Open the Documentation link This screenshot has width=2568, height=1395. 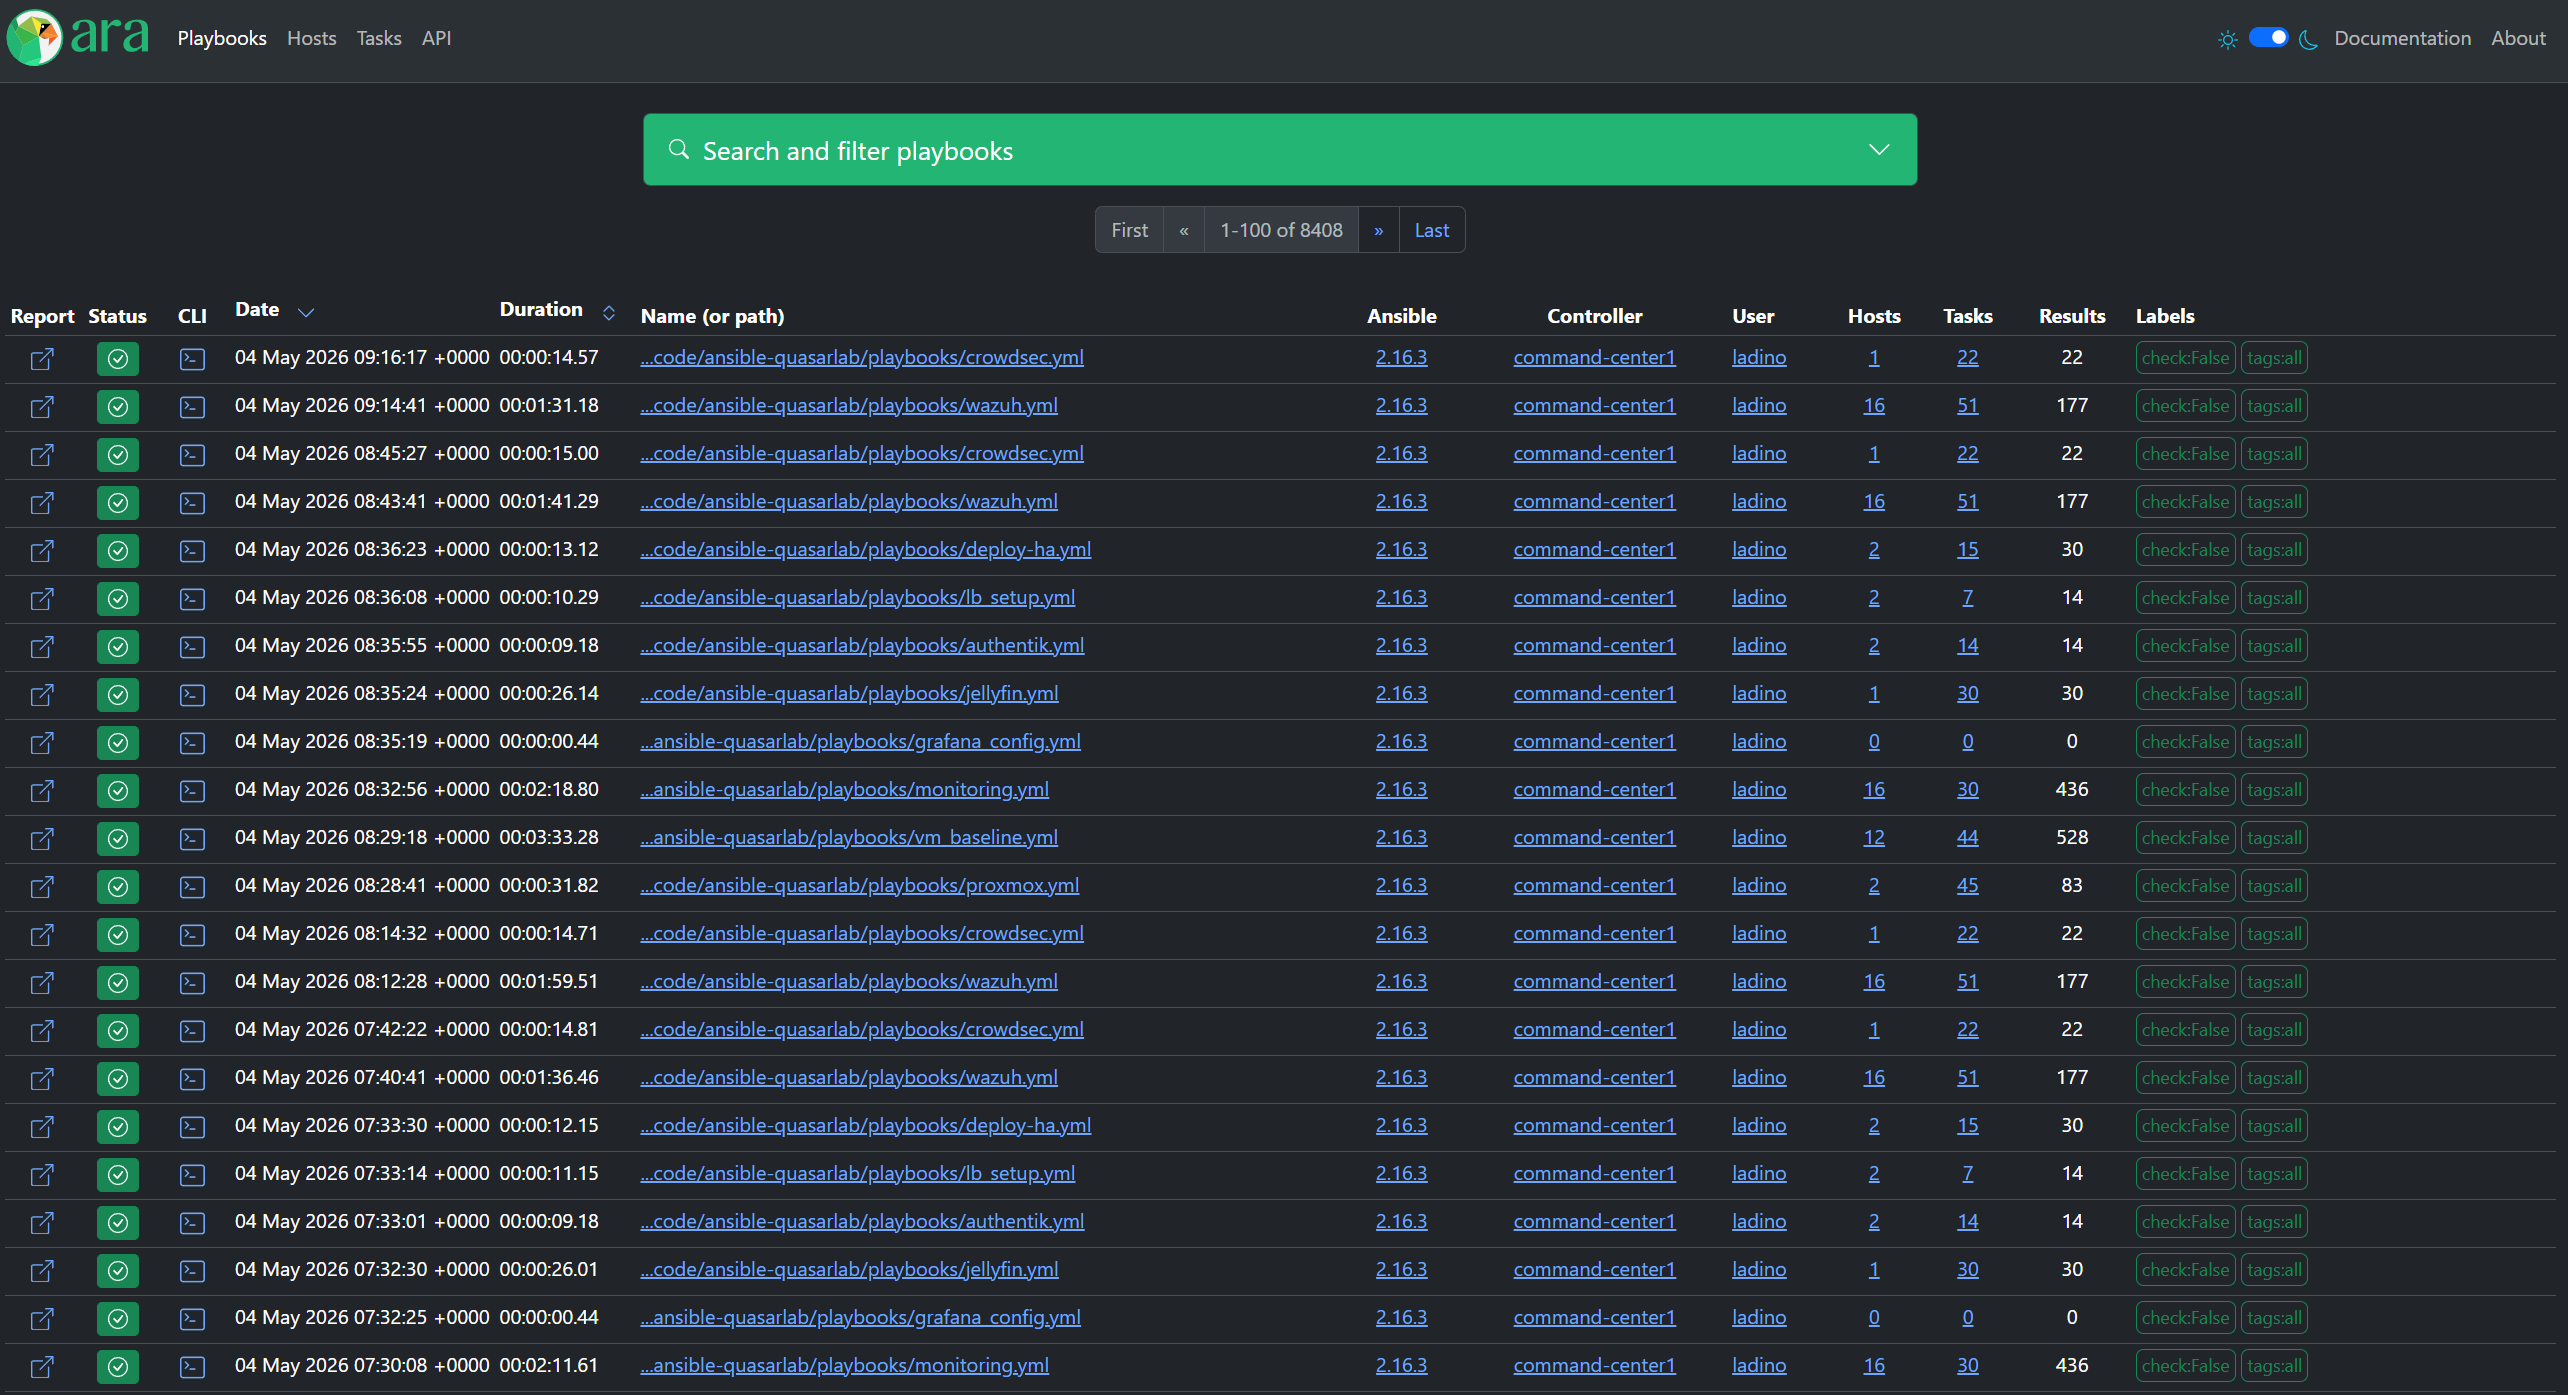(2402, 38)
